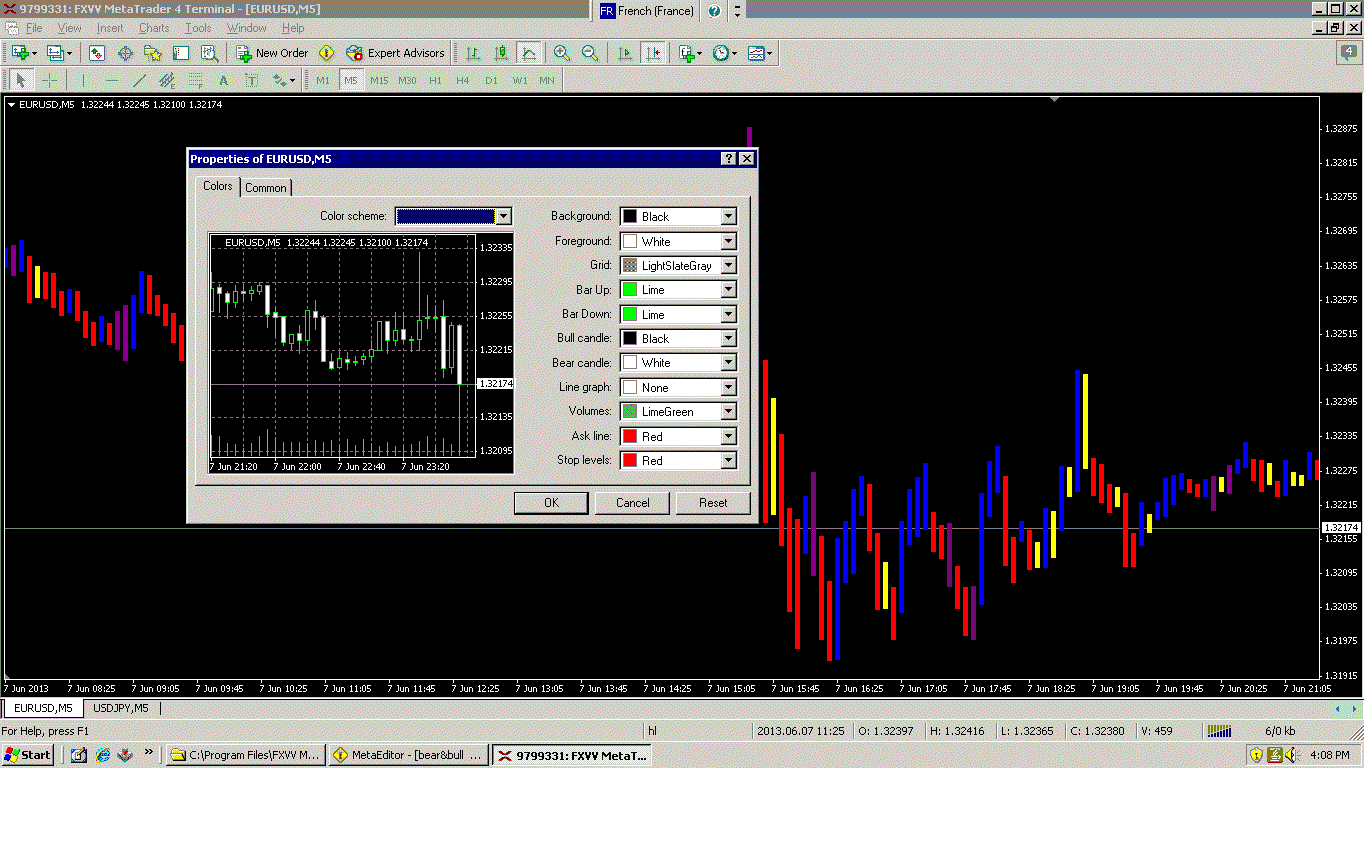Open the Foreground color dropdown

(x=728, y=241)
